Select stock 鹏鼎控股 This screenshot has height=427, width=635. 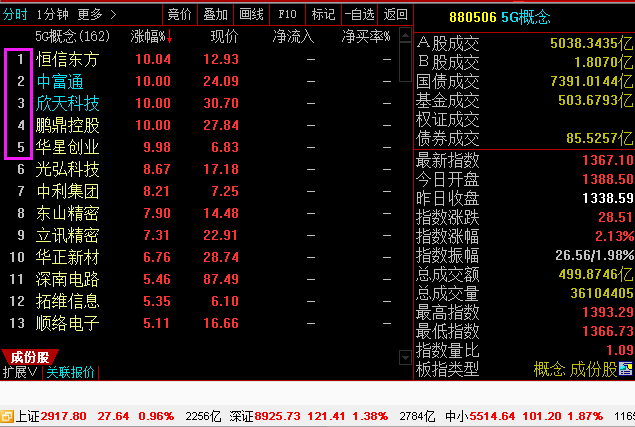tap(67, 125)
